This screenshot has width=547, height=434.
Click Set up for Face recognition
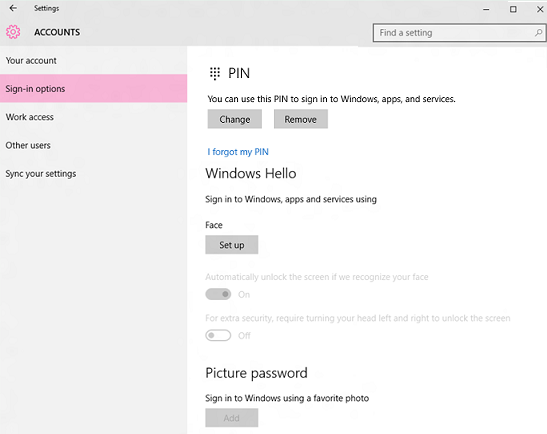click(x=232, y=245)
